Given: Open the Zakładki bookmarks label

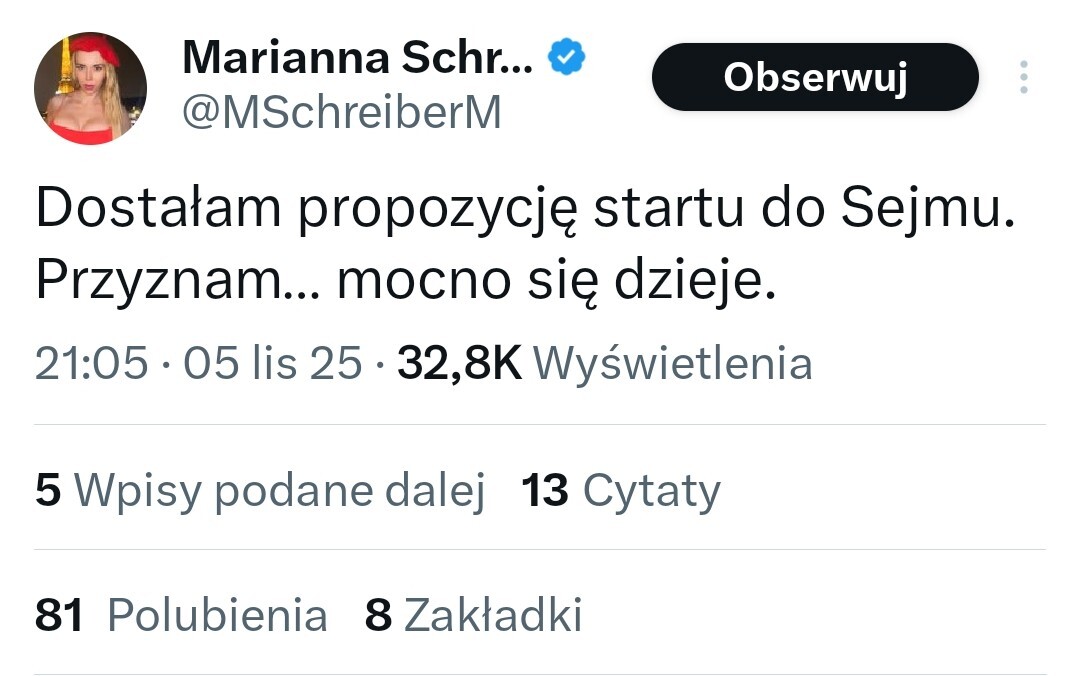Looking at the screenshot, I should pos(493,616).
